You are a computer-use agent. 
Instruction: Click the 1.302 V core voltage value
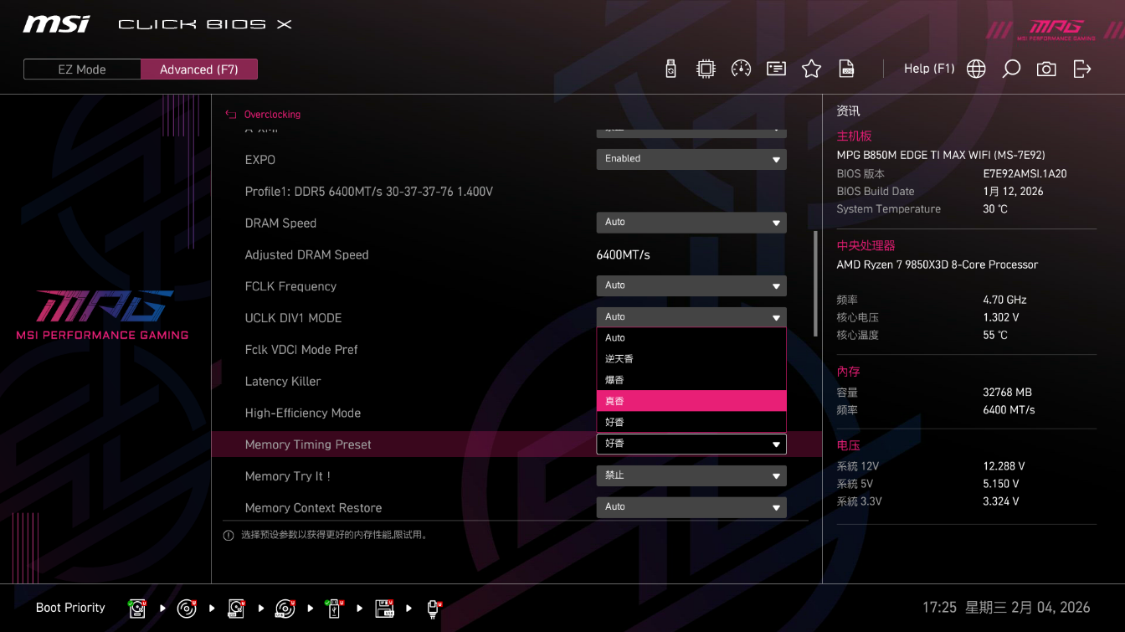coord(1001,317)
